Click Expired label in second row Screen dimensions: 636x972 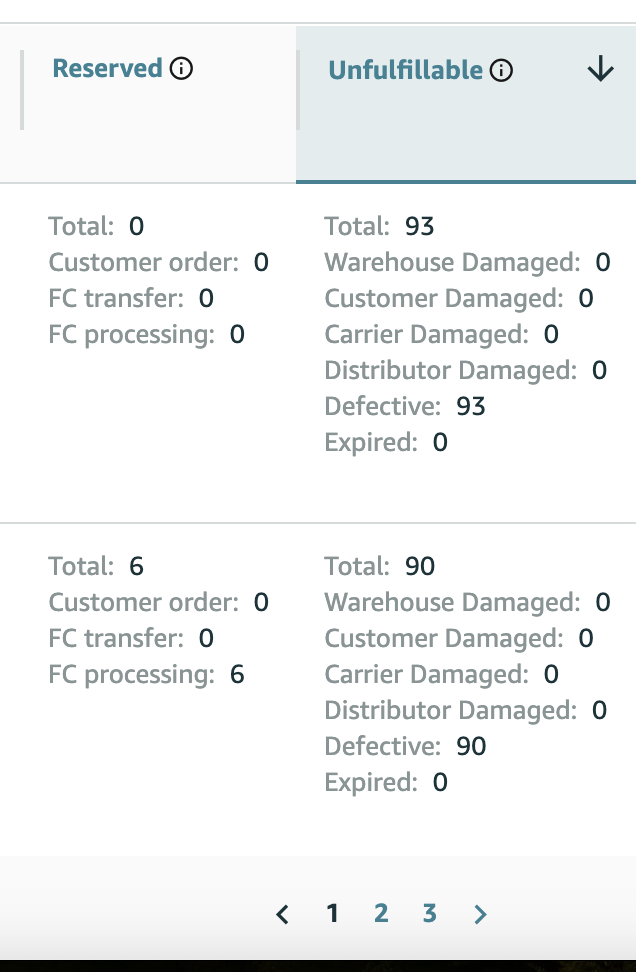371,782
